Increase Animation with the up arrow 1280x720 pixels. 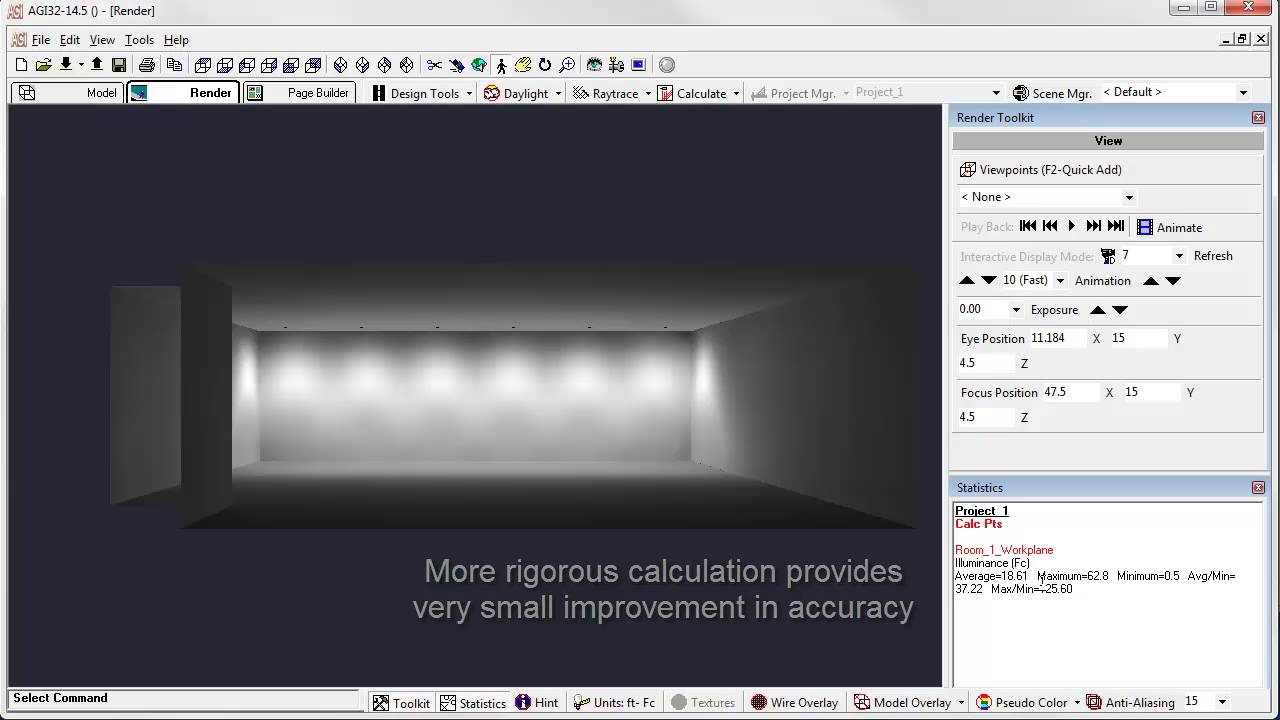1151,281
